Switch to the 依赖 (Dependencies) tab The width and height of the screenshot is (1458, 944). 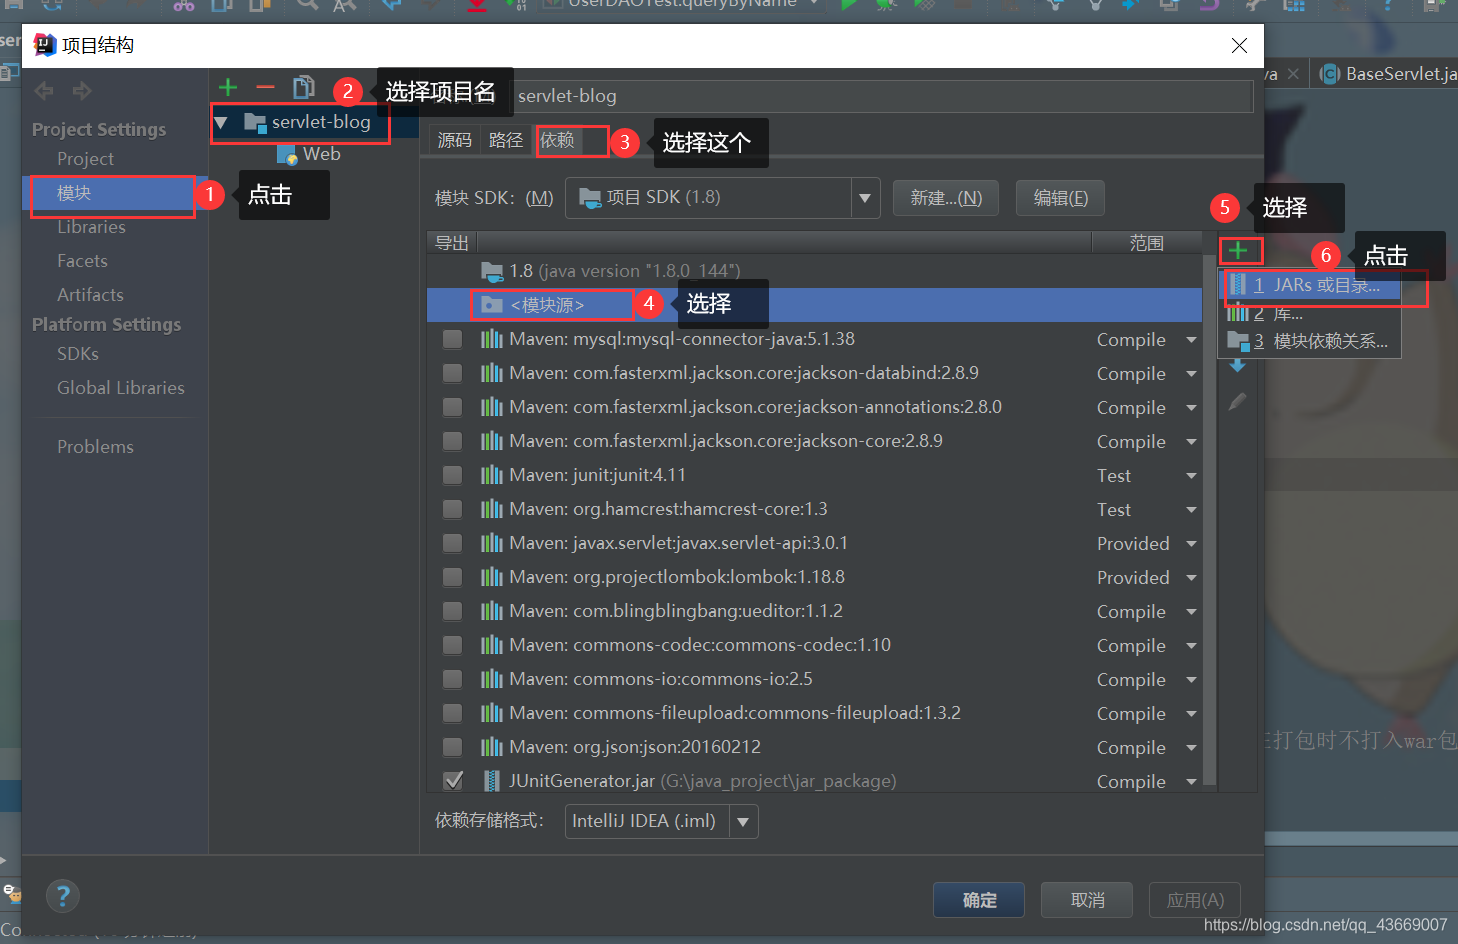click(x=558, y=140)
